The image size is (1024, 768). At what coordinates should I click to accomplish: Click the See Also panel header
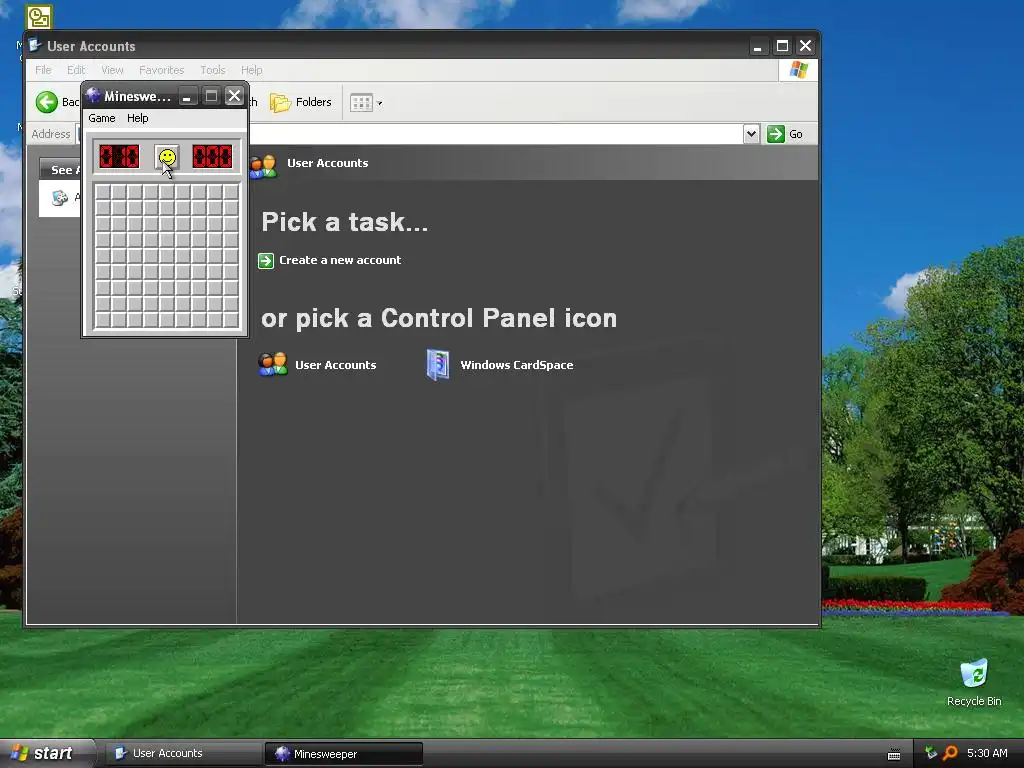point(59,170)
